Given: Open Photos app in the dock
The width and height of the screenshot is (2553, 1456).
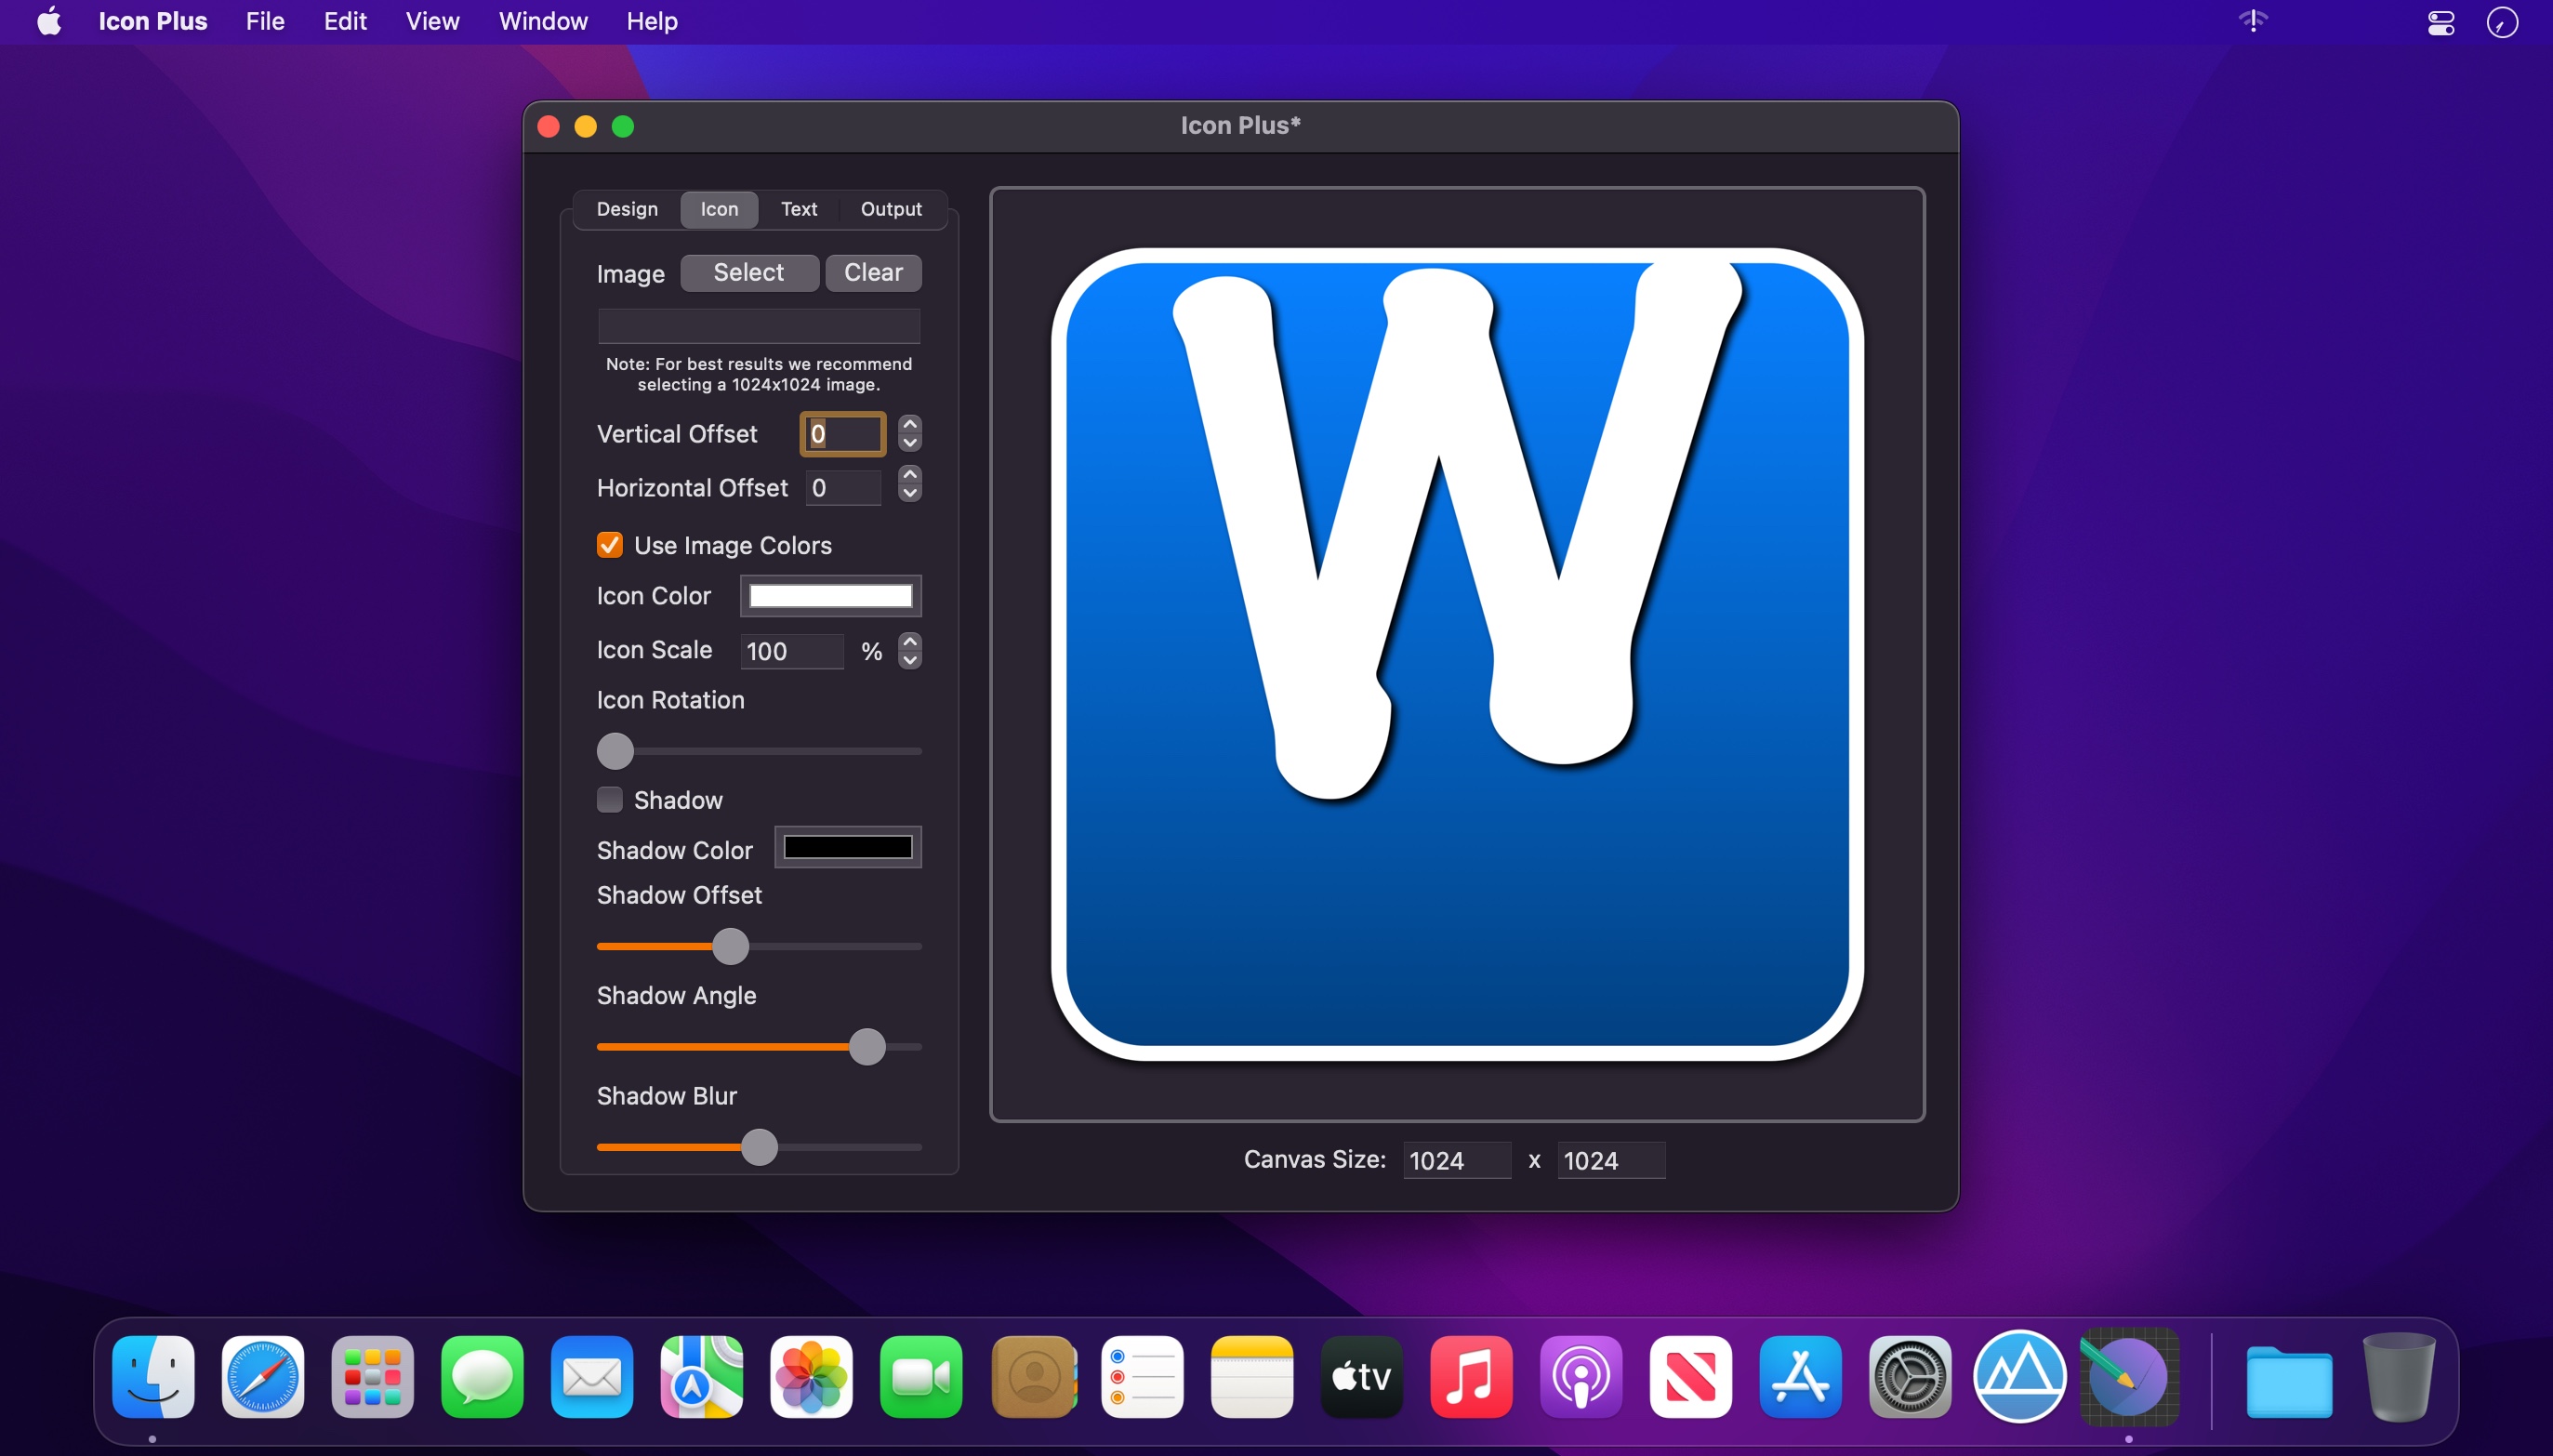Looking at the screenshot, I should (811, 1377).
